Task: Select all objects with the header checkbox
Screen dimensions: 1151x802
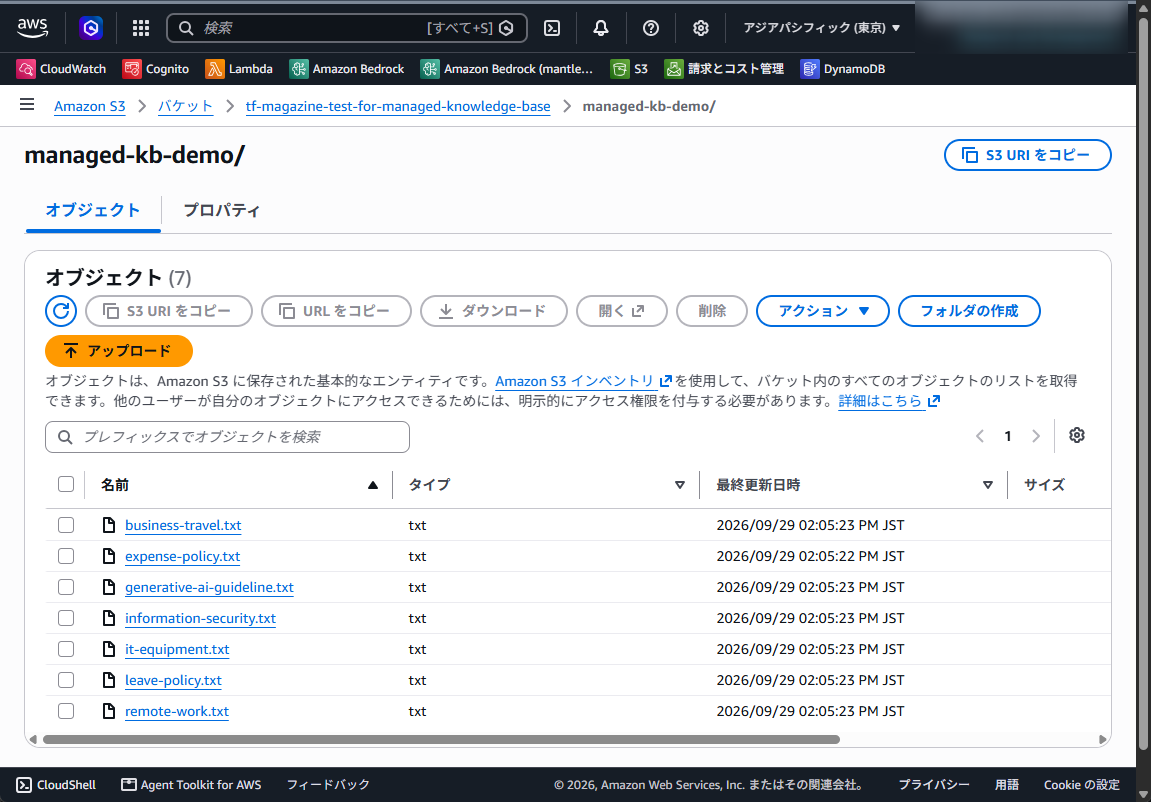Action: (66, 484)
